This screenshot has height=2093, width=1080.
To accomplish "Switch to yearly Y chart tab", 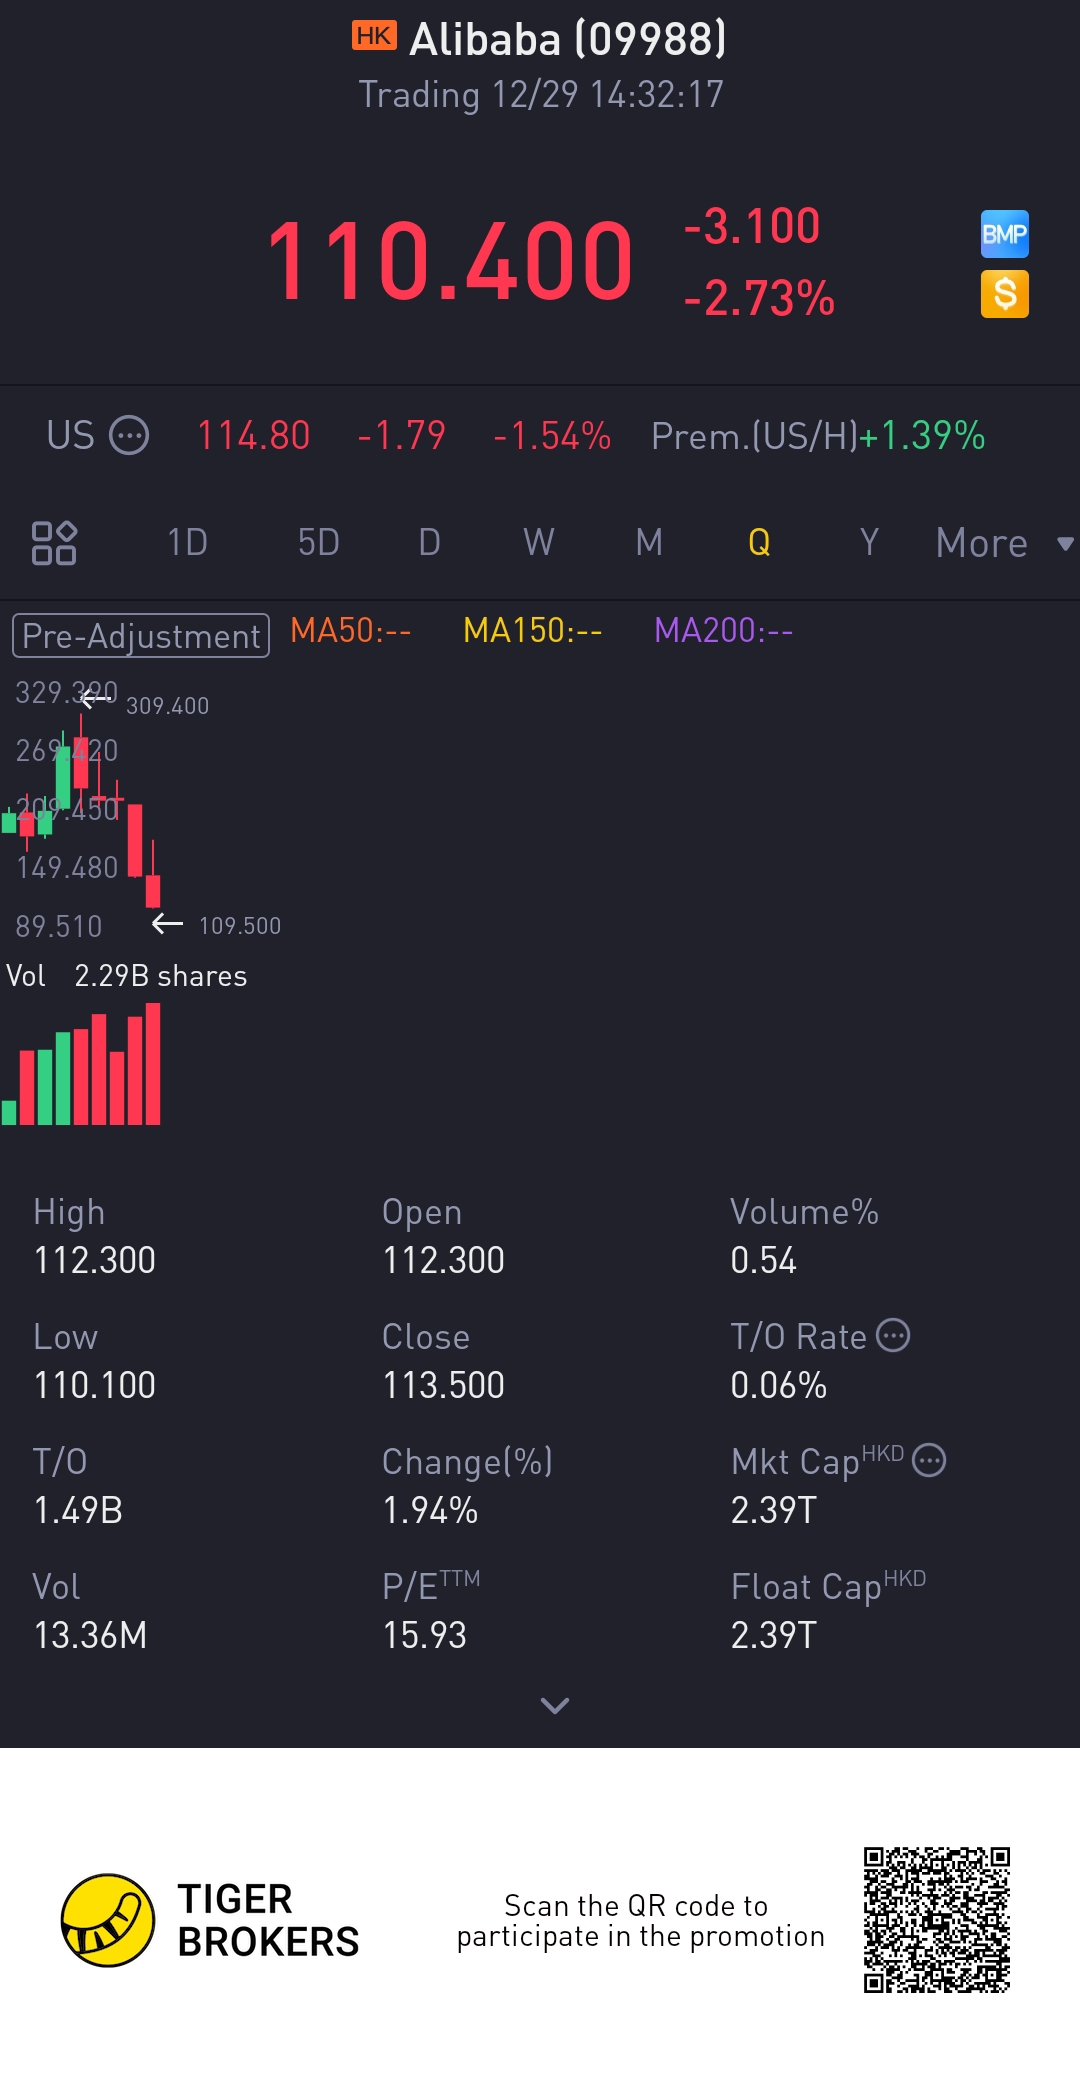I will click(x=869, y=543).
